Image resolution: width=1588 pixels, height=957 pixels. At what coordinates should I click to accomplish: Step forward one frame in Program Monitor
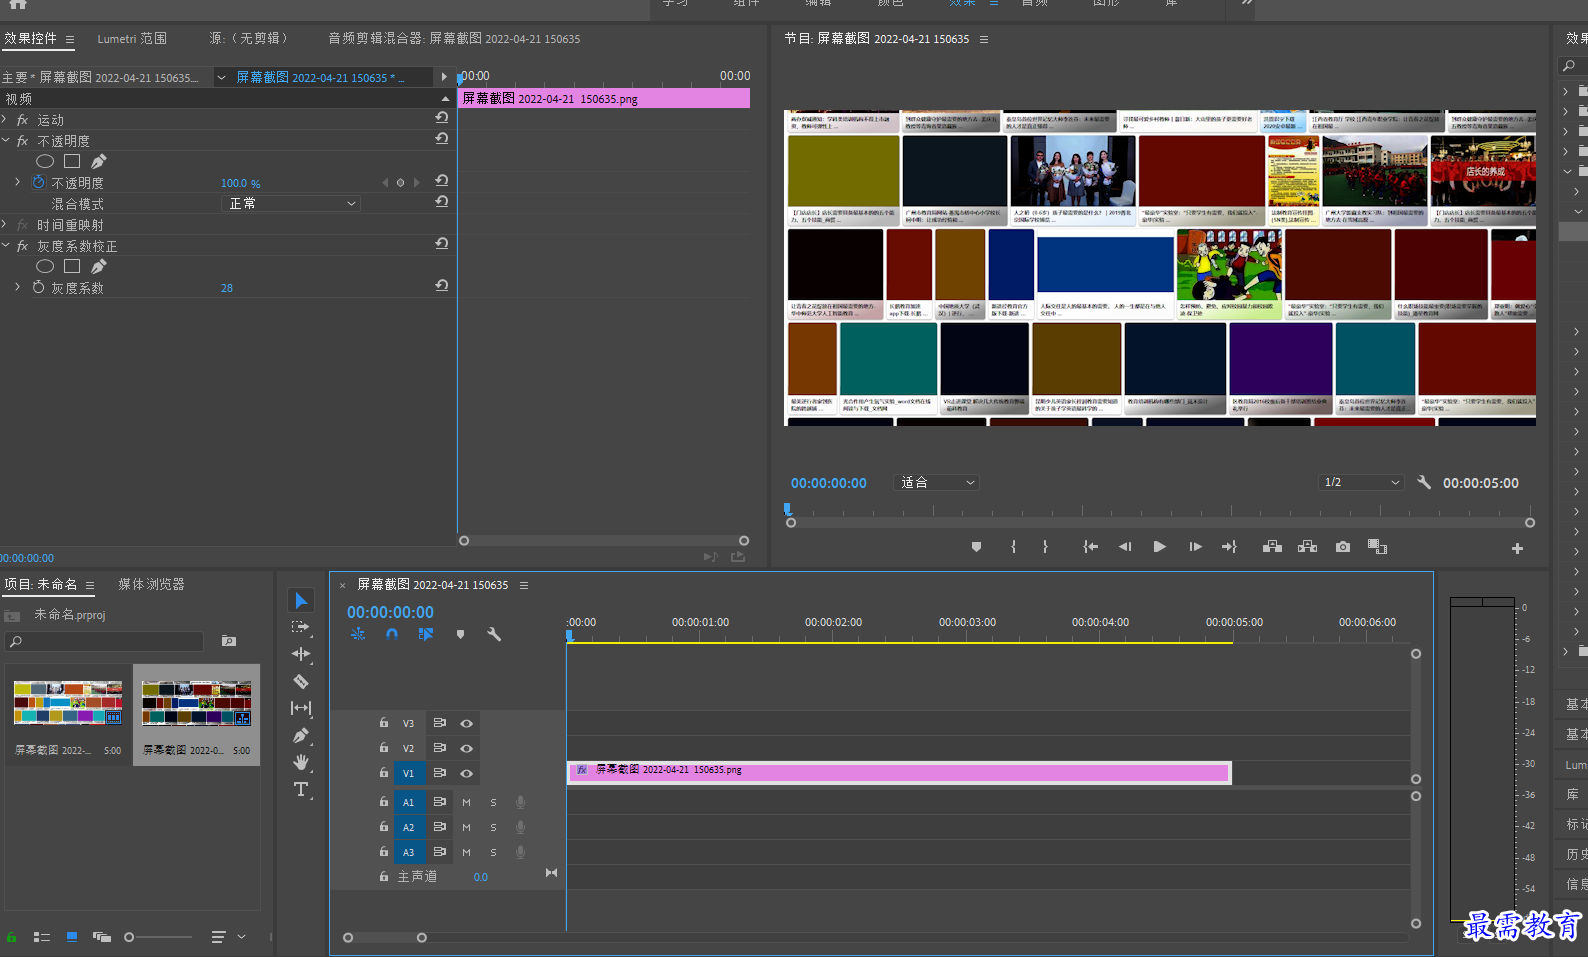(x=1195, y=547)
